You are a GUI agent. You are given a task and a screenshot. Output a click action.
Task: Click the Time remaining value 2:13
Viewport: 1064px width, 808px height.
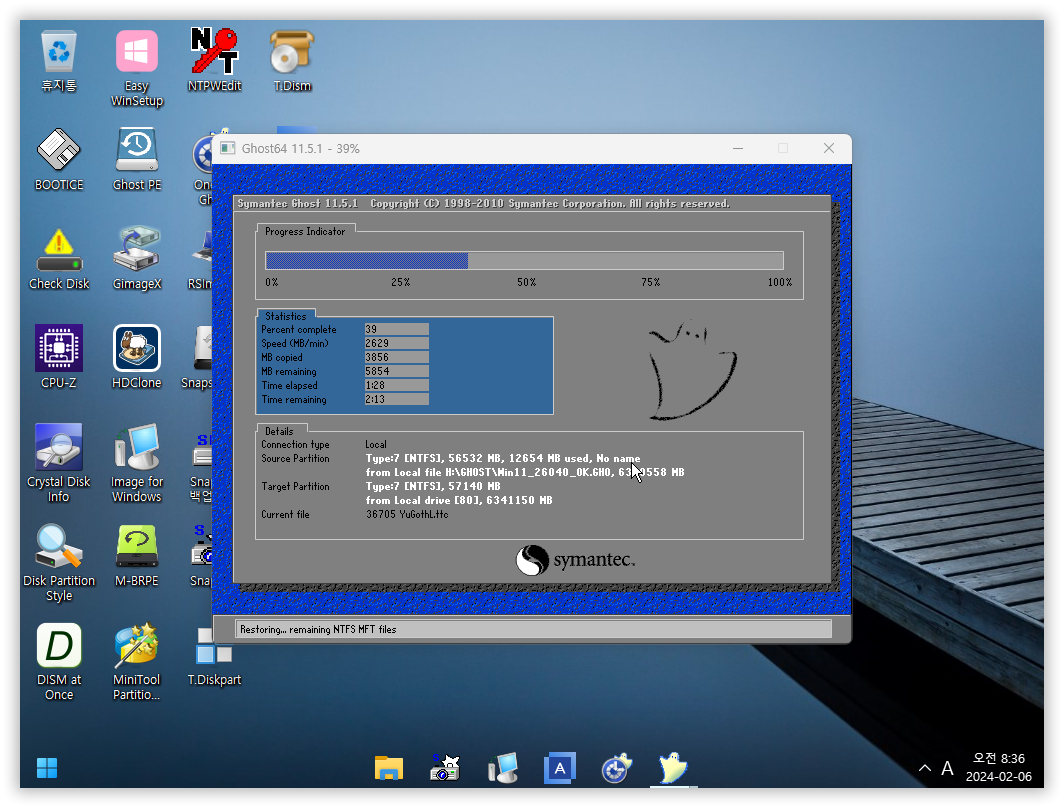coord(396,400)
